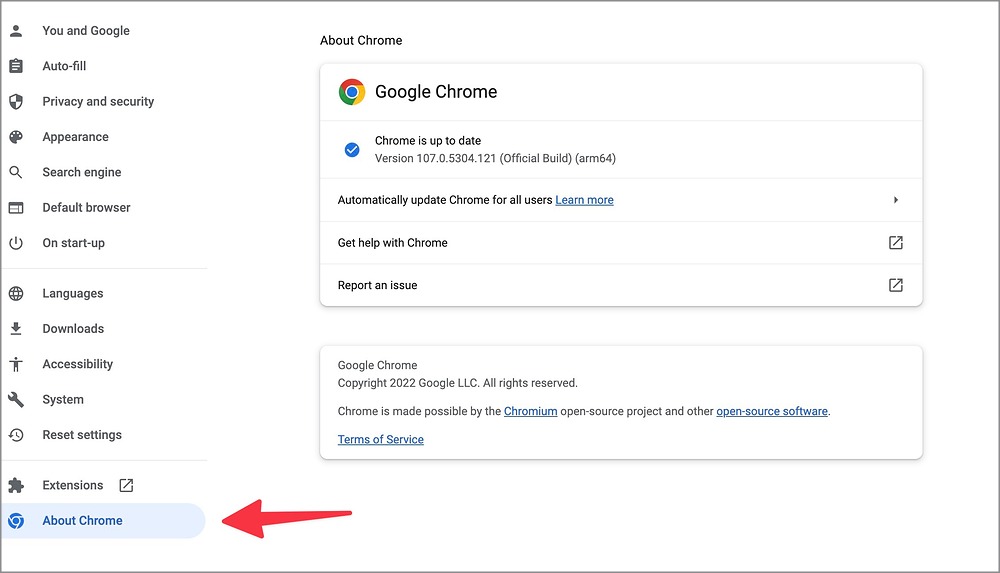Click Get help with Chrome text
This screenshot has height=573, width=1000.
click(x=393, y=242)
